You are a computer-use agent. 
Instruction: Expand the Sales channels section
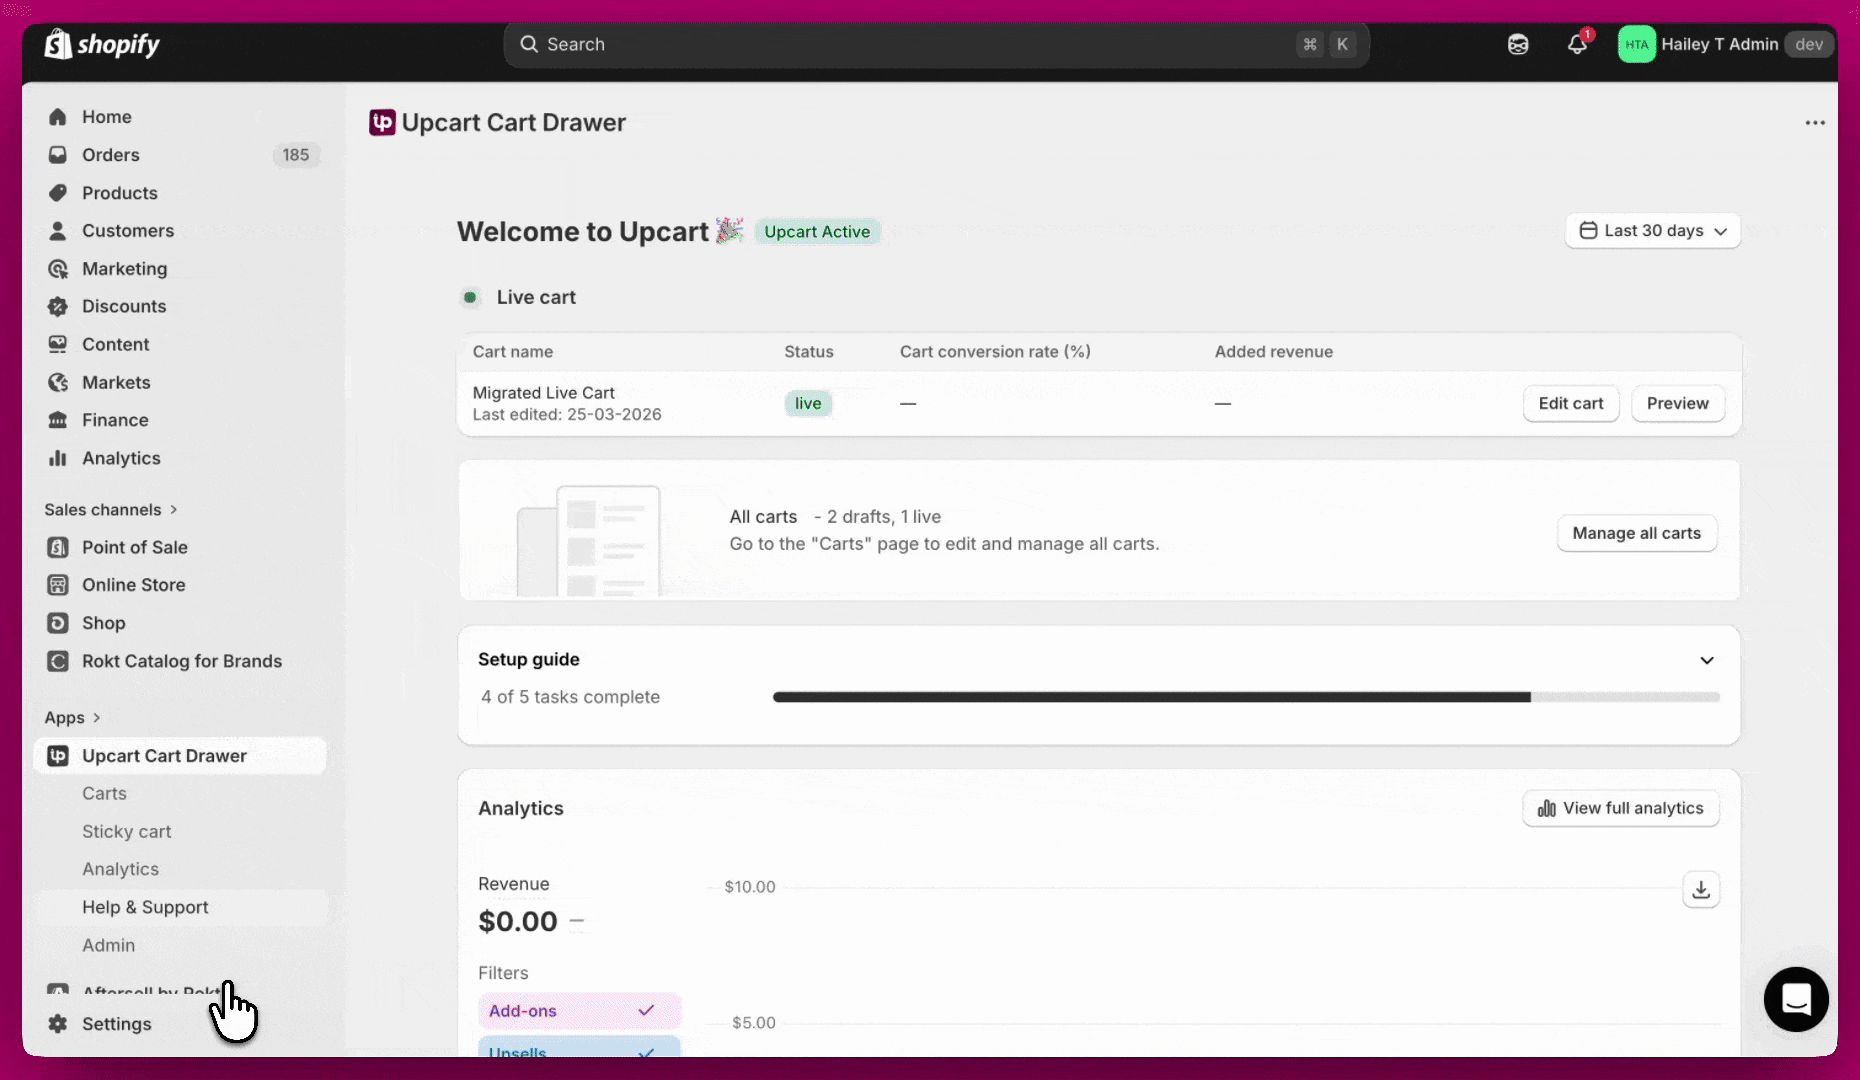click(111, 509)
